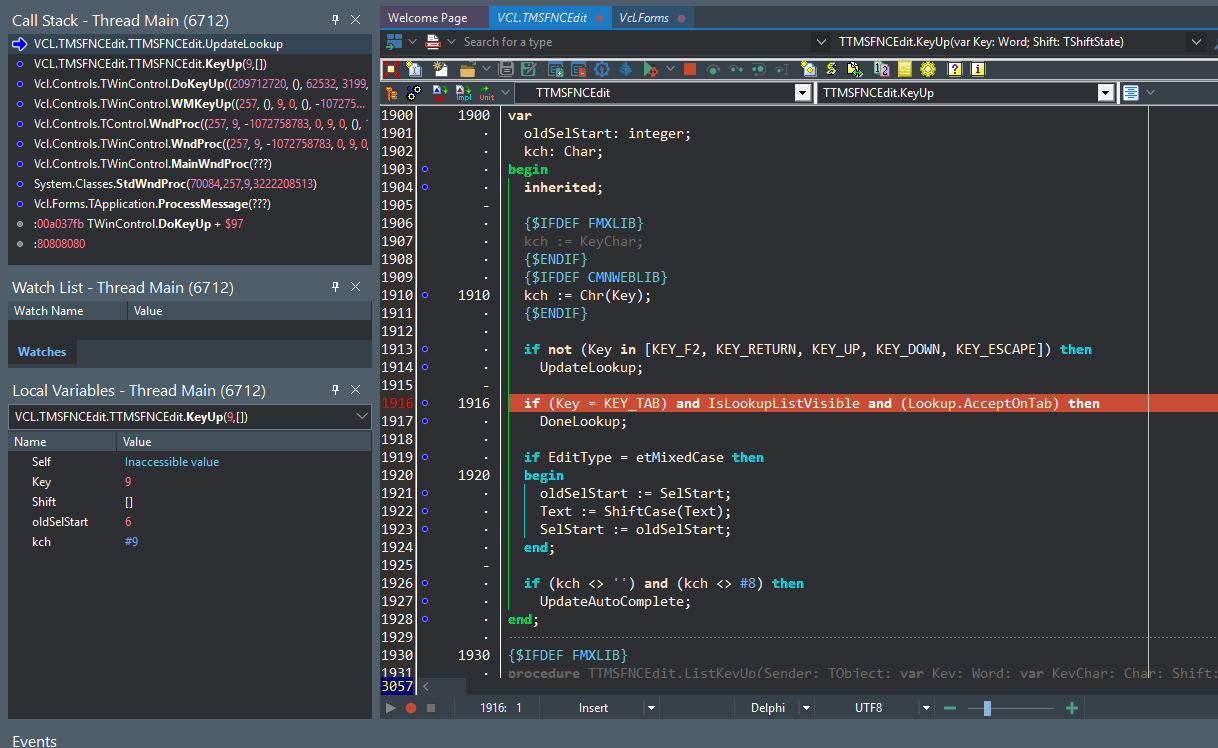The image size is (1218, 748).
Task: Select the StdWndProc call stack frame
Action: tap(190, 184)
